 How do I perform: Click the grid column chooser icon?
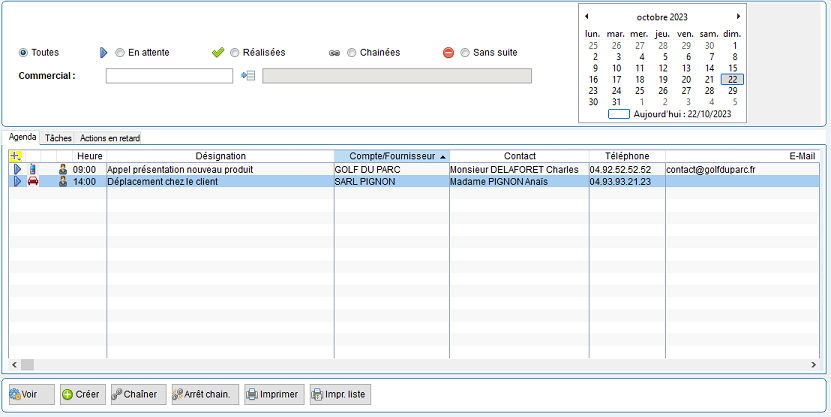click(15, 156)
